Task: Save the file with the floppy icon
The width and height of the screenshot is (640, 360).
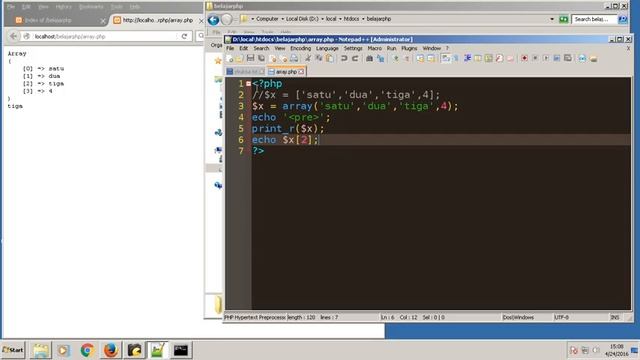Action: click(x=250, y=58)
